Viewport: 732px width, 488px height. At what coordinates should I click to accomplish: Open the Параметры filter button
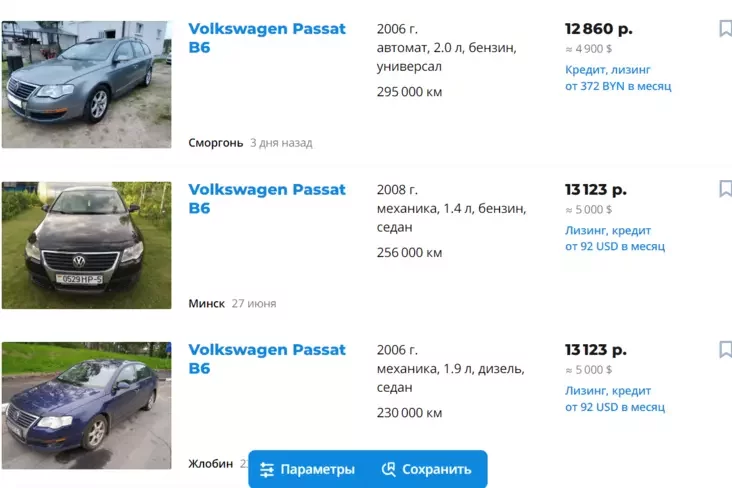tap(308, 469)
